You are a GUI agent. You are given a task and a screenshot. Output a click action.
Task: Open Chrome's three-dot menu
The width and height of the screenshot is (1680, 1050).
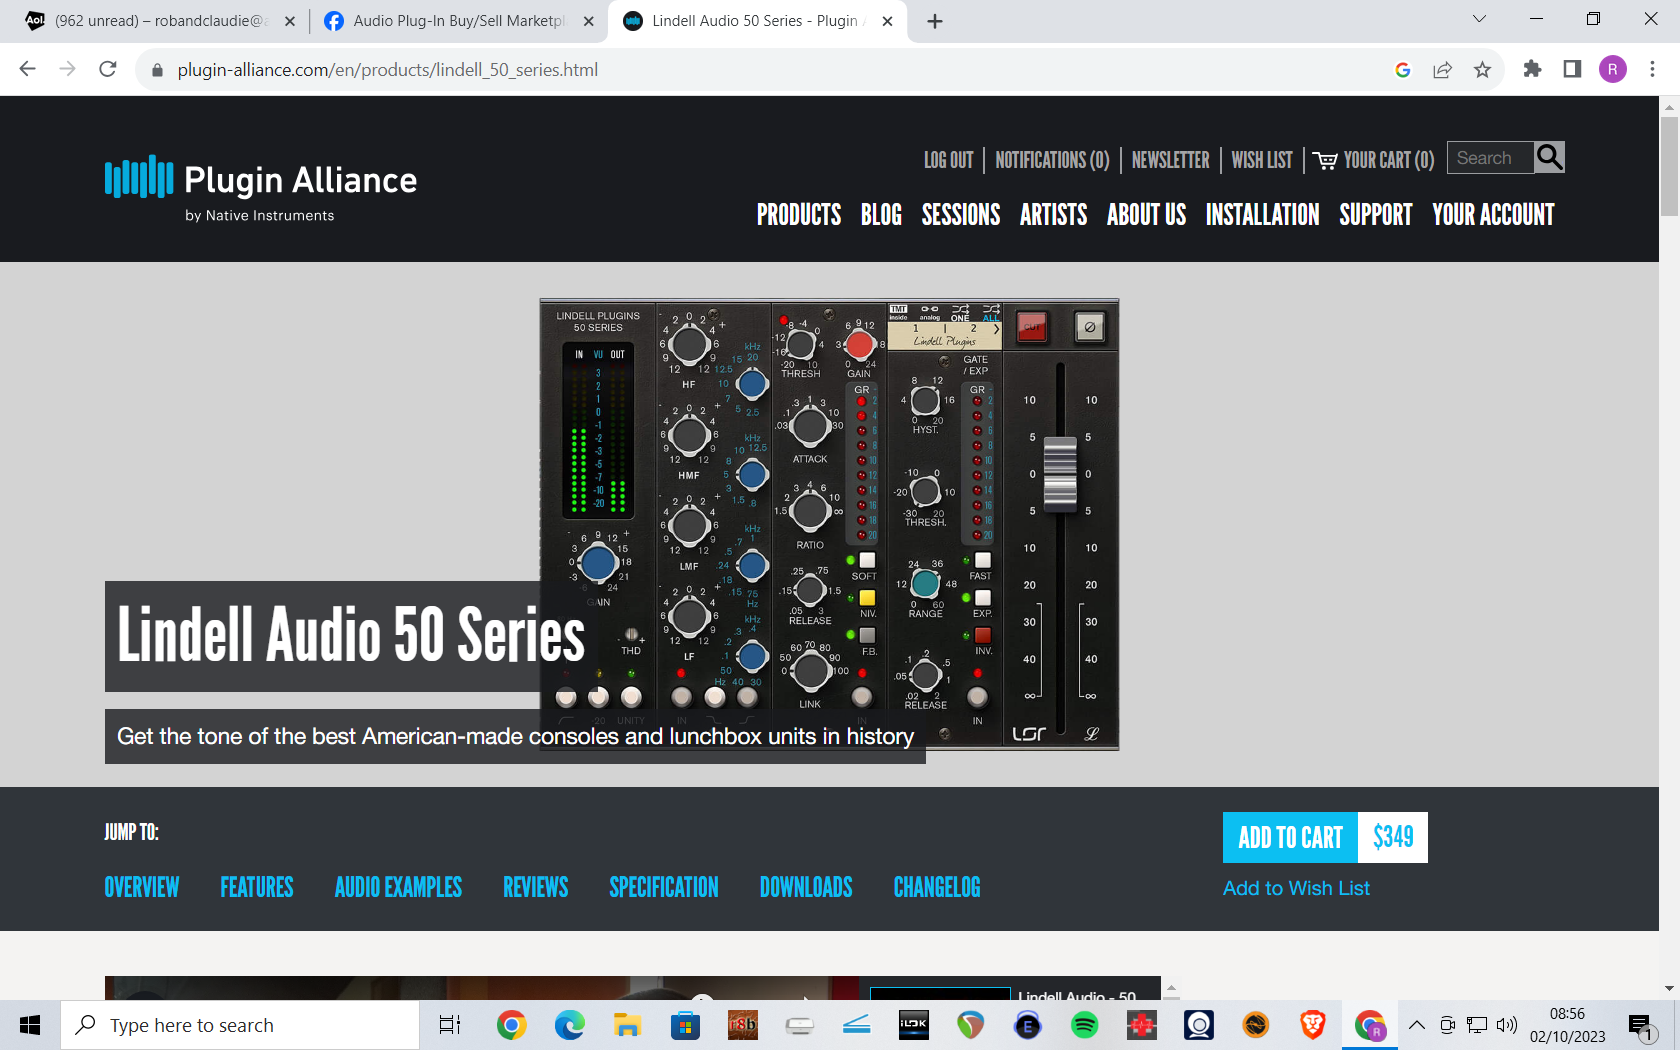point(1652,69)
